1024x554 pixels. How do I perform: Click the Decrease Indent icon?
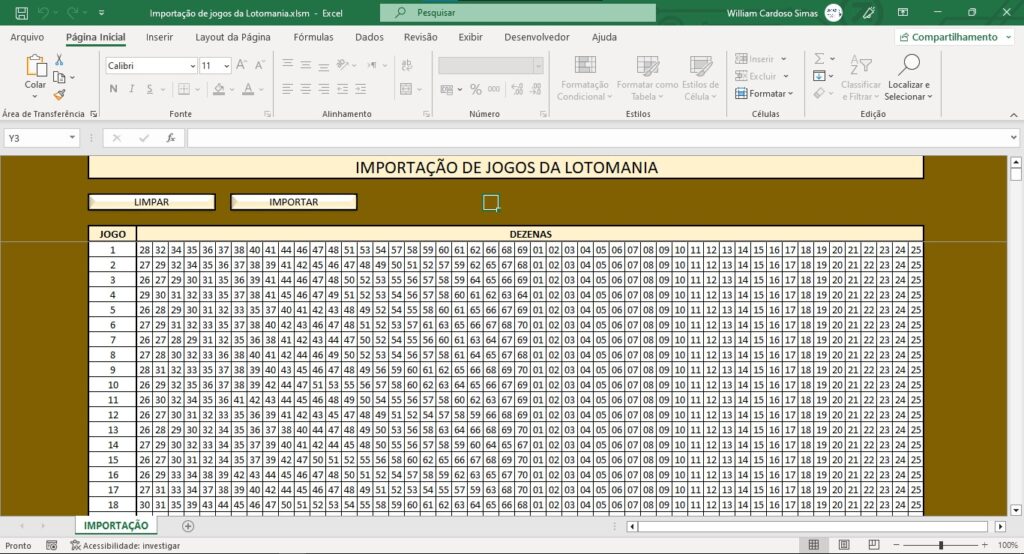pos(342,89)
